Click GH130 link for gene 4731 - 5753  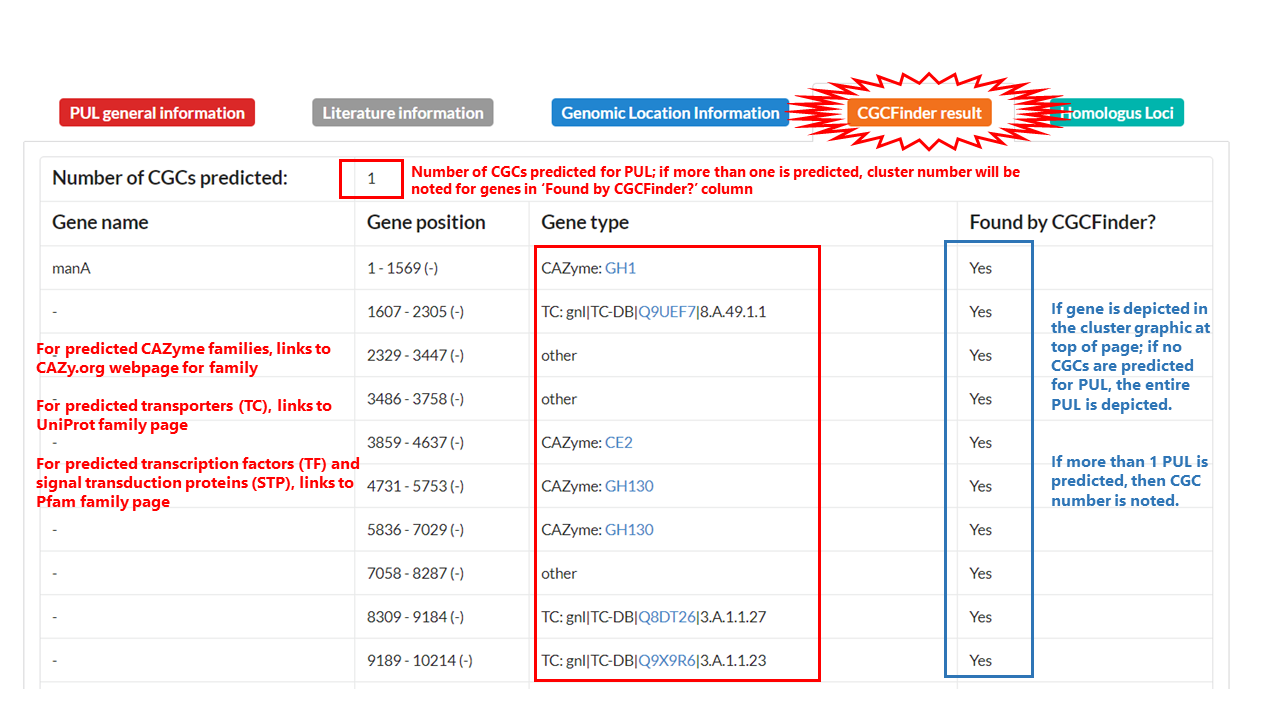tap(629, 486)
